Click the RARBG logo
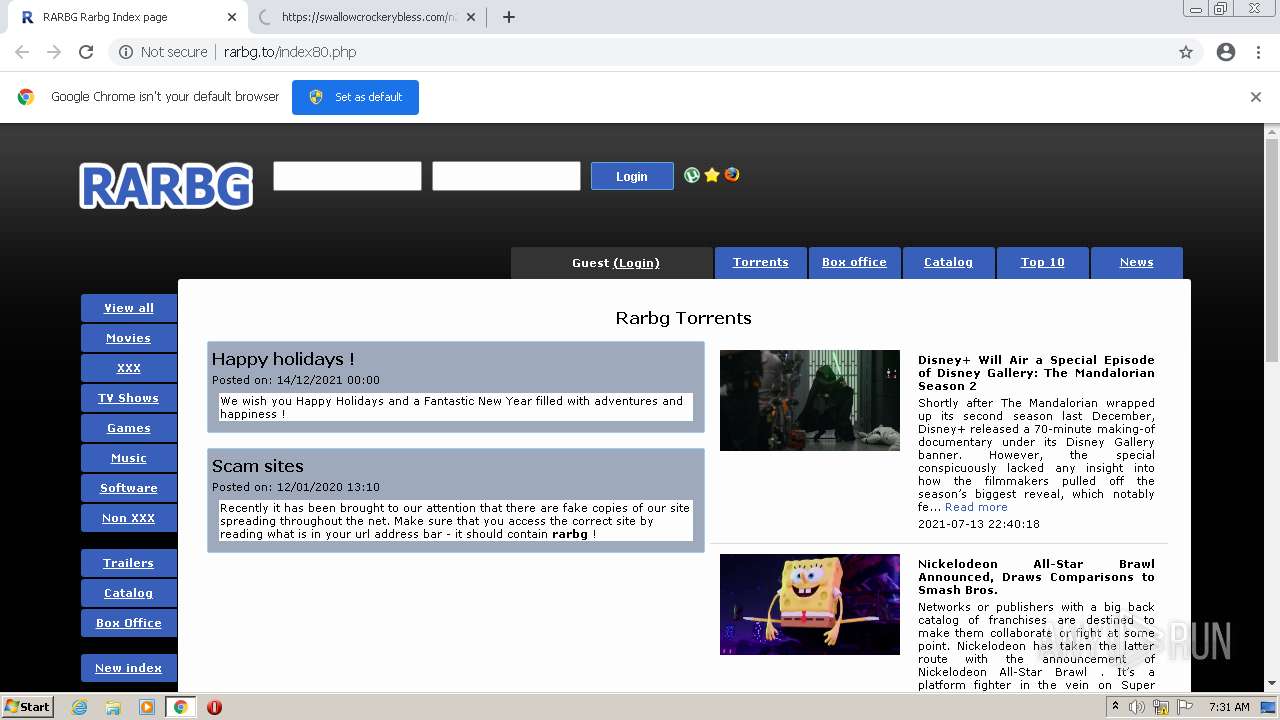Viewport: 1280px width, 720px height. coord(166,186)
